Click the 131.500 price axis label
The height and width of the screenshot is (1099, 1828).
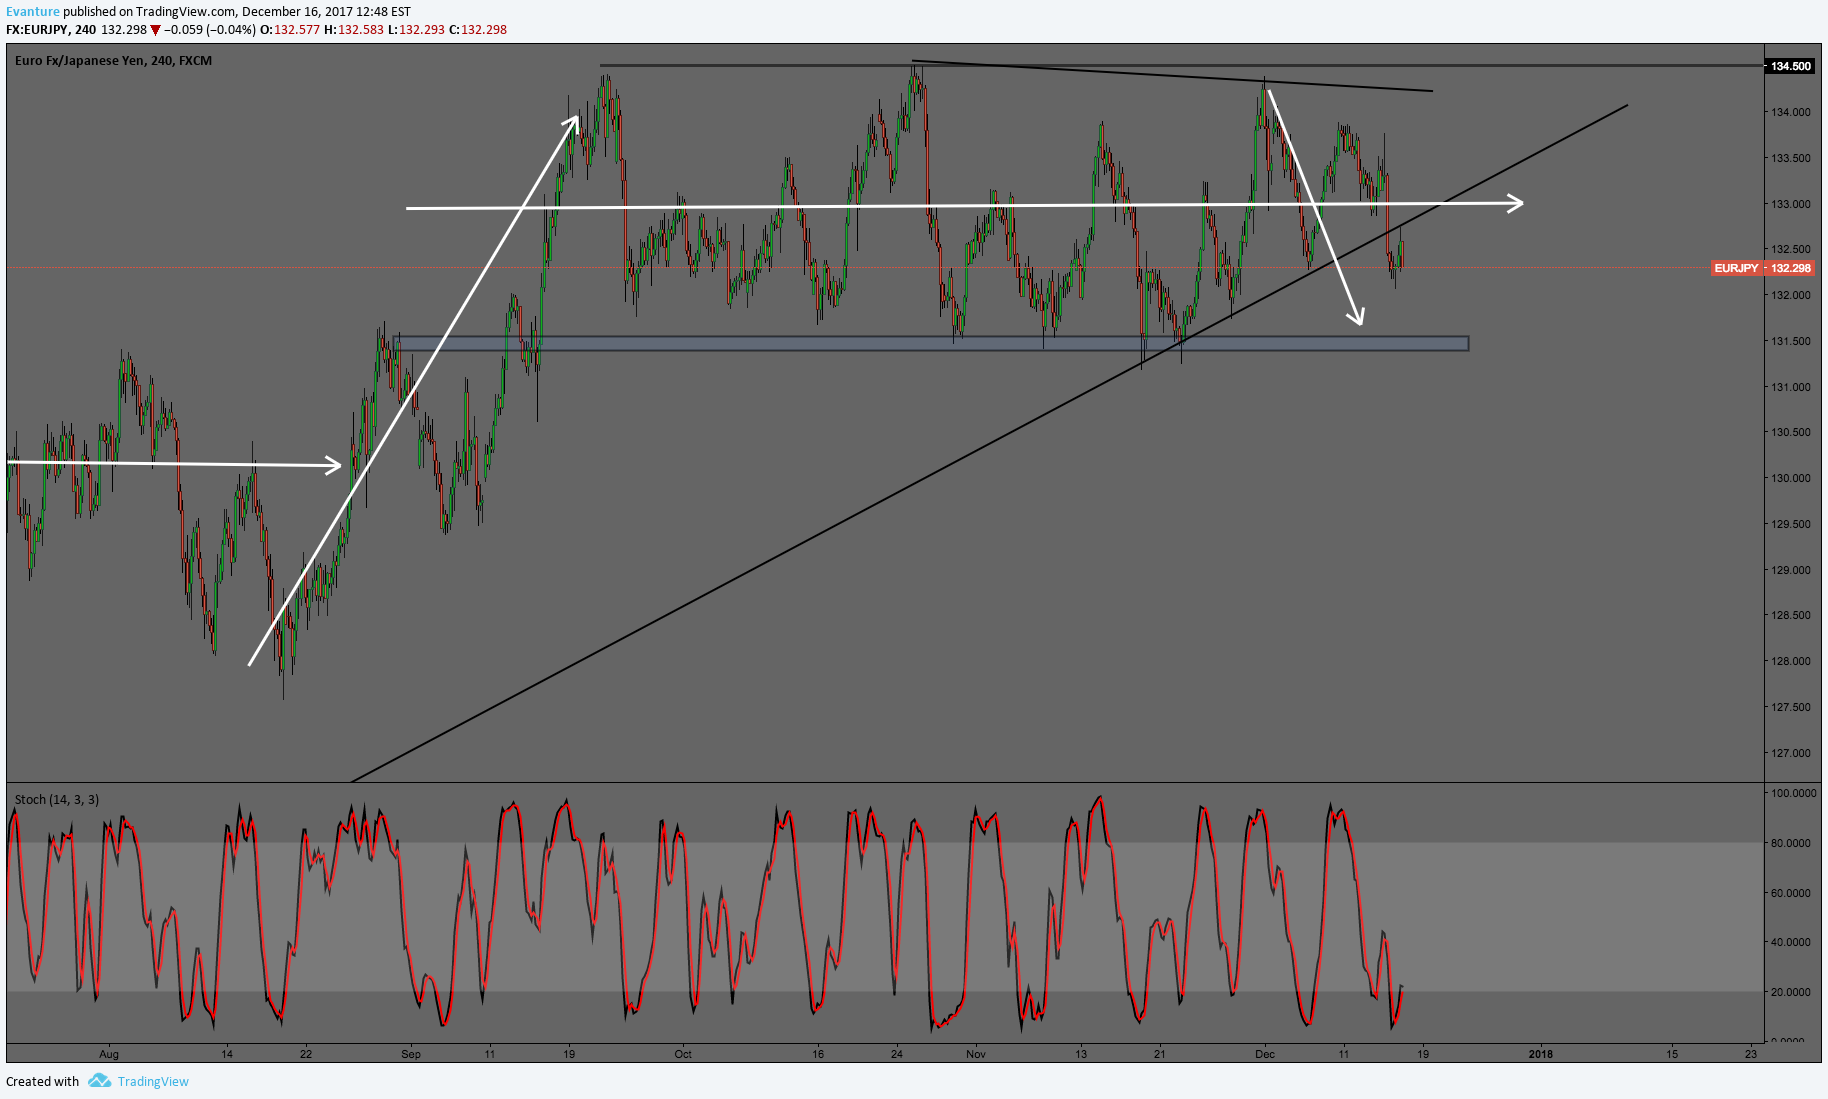1791,341
